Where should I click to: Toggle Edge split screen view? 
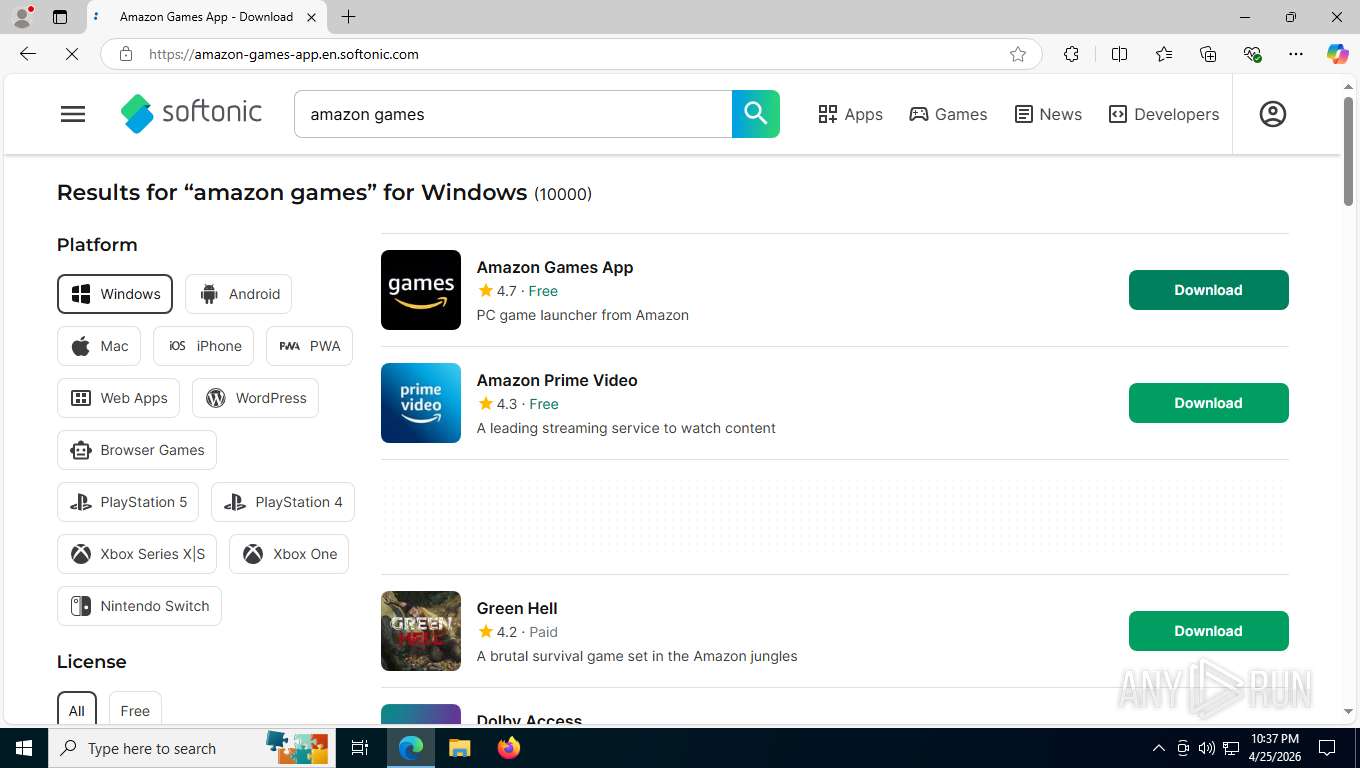(x=1119, y=54)
